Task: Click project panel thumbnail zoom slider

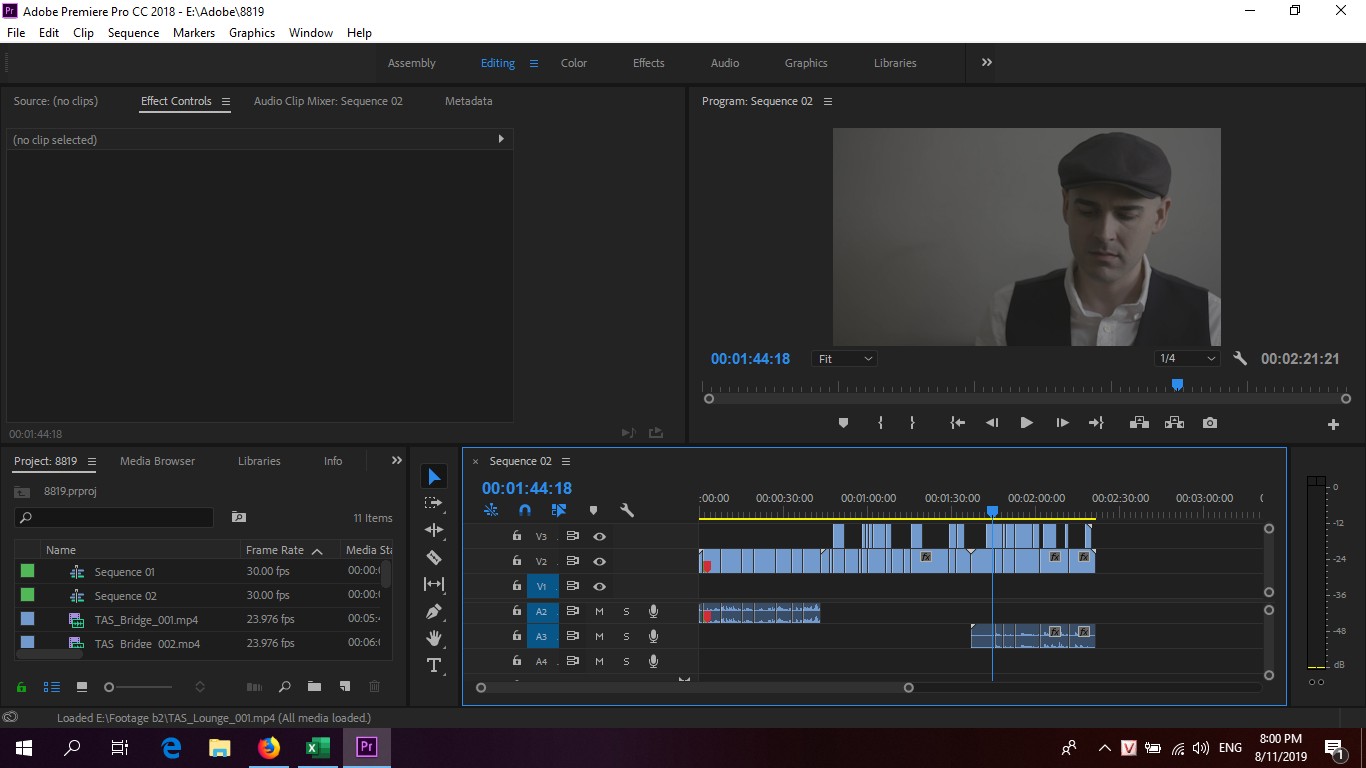Action: click(109, 687)
